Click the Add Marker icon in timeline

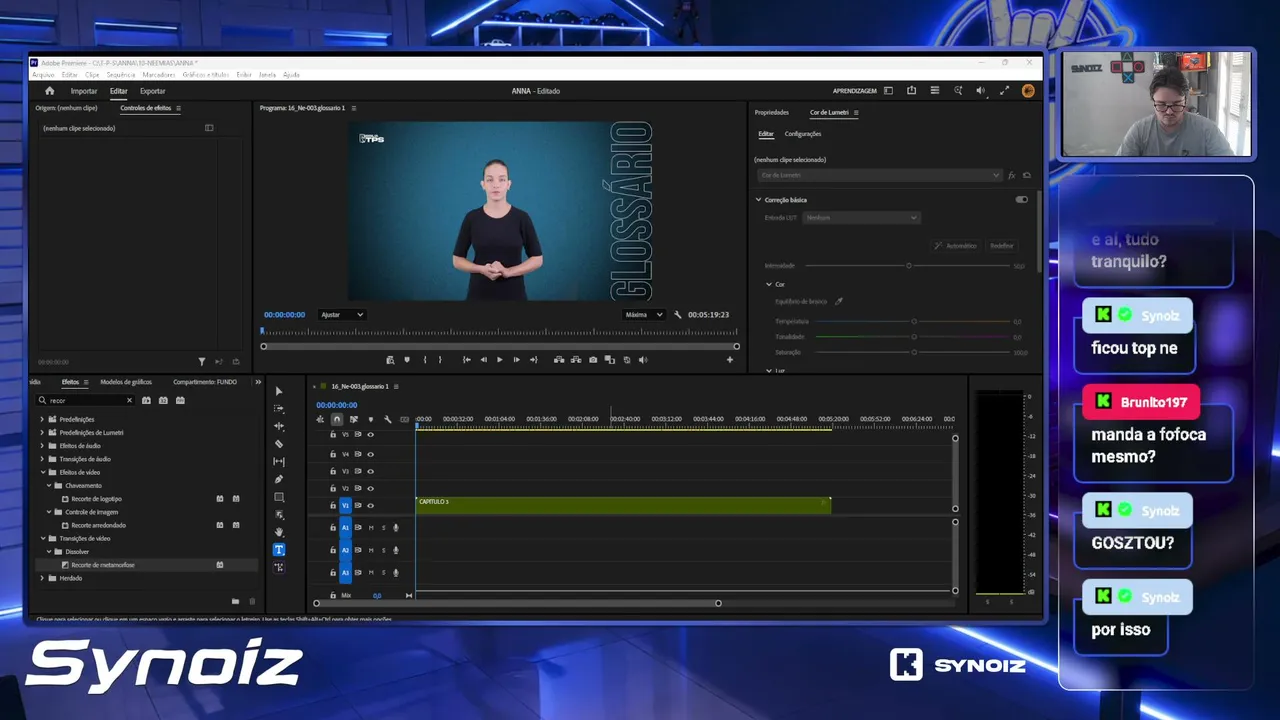pos(371,419)
